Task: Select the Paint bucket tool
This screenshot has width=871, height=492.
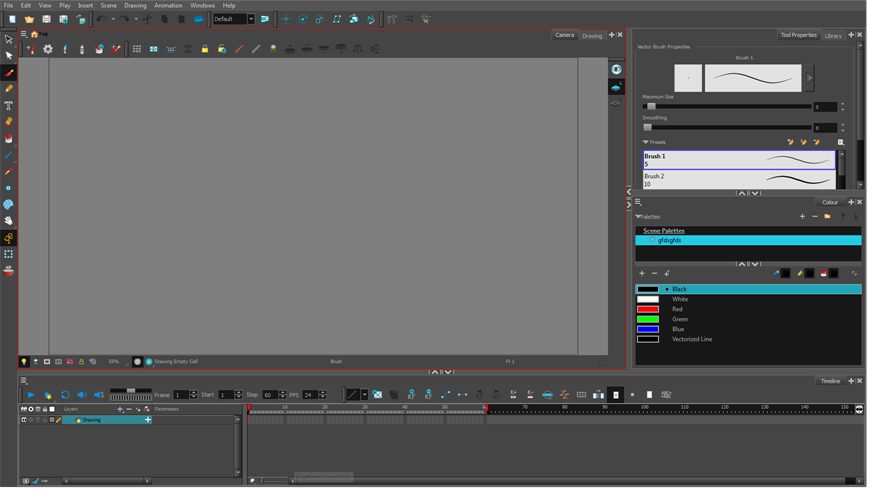Action: click(9, 138)
